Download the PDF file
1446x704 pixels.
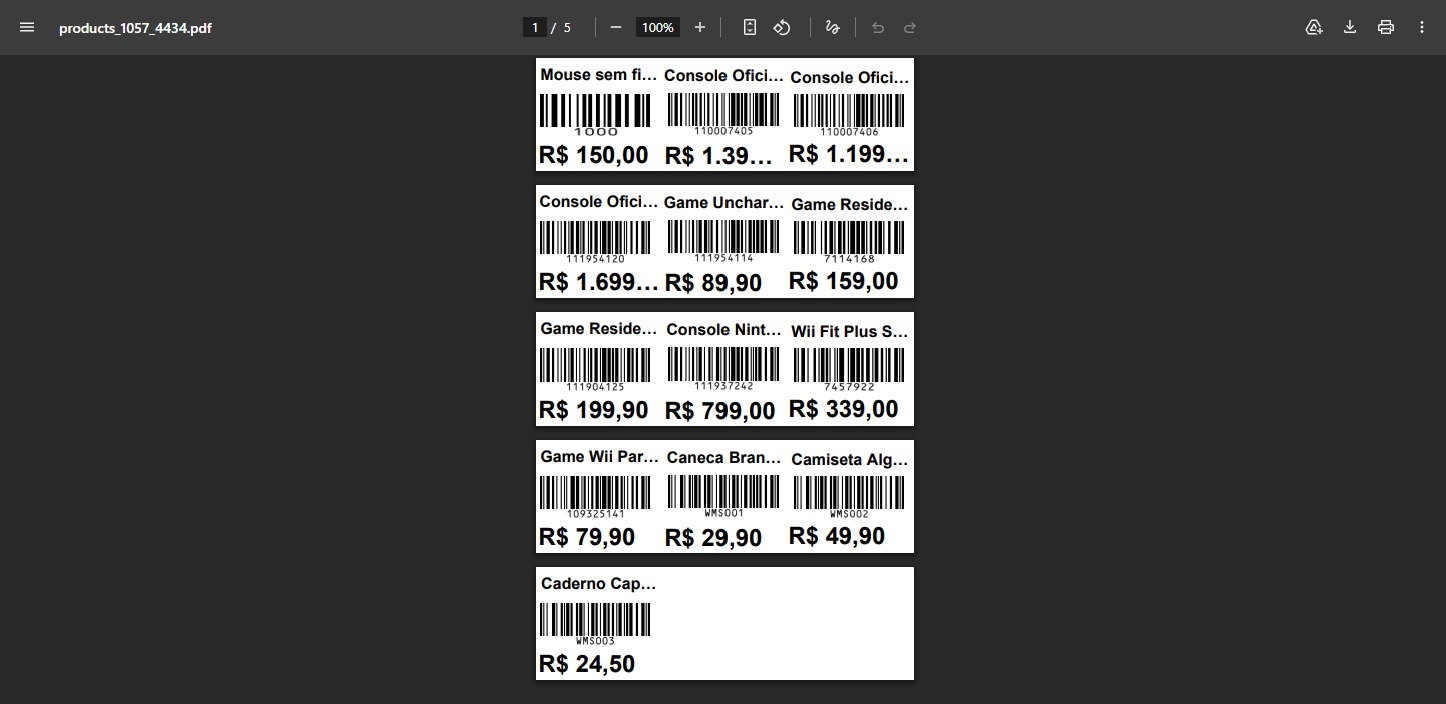click(1350, 27)
